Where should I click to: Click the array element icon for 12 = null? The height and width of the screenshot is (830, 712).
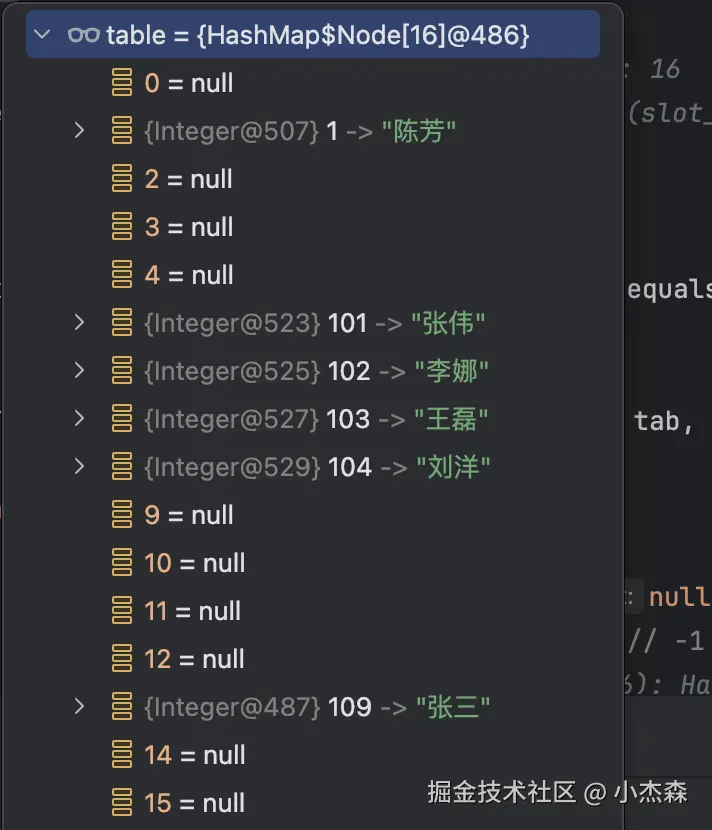pos(122,658)
